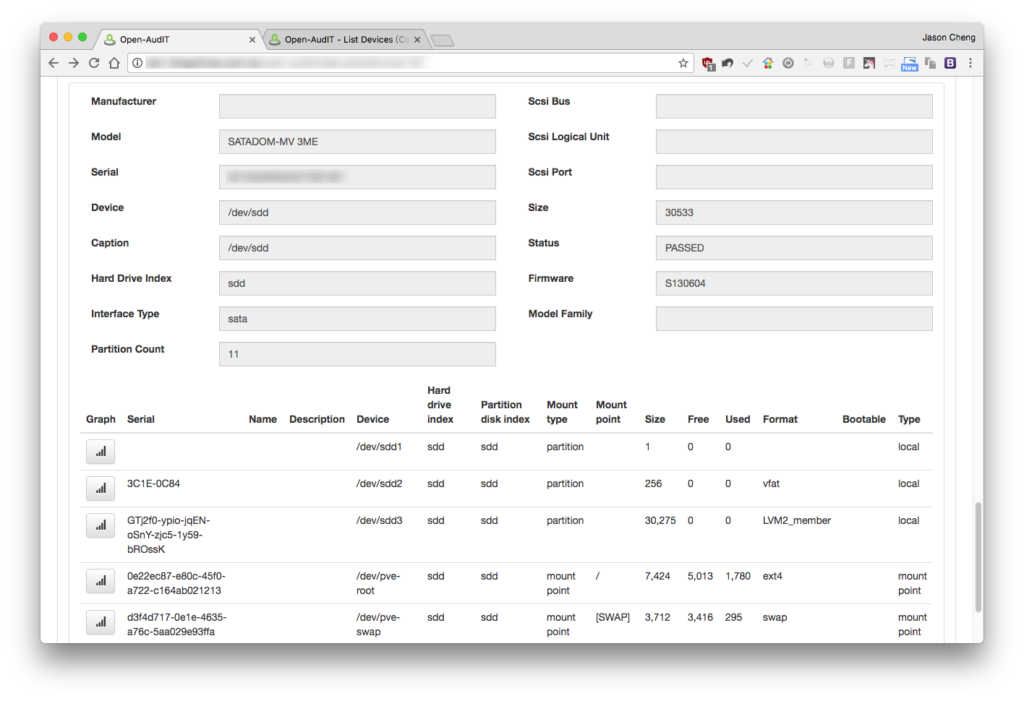Click the uBlock Origin shield extension icon
1024x701 pixels.
[x=708, y=63]
